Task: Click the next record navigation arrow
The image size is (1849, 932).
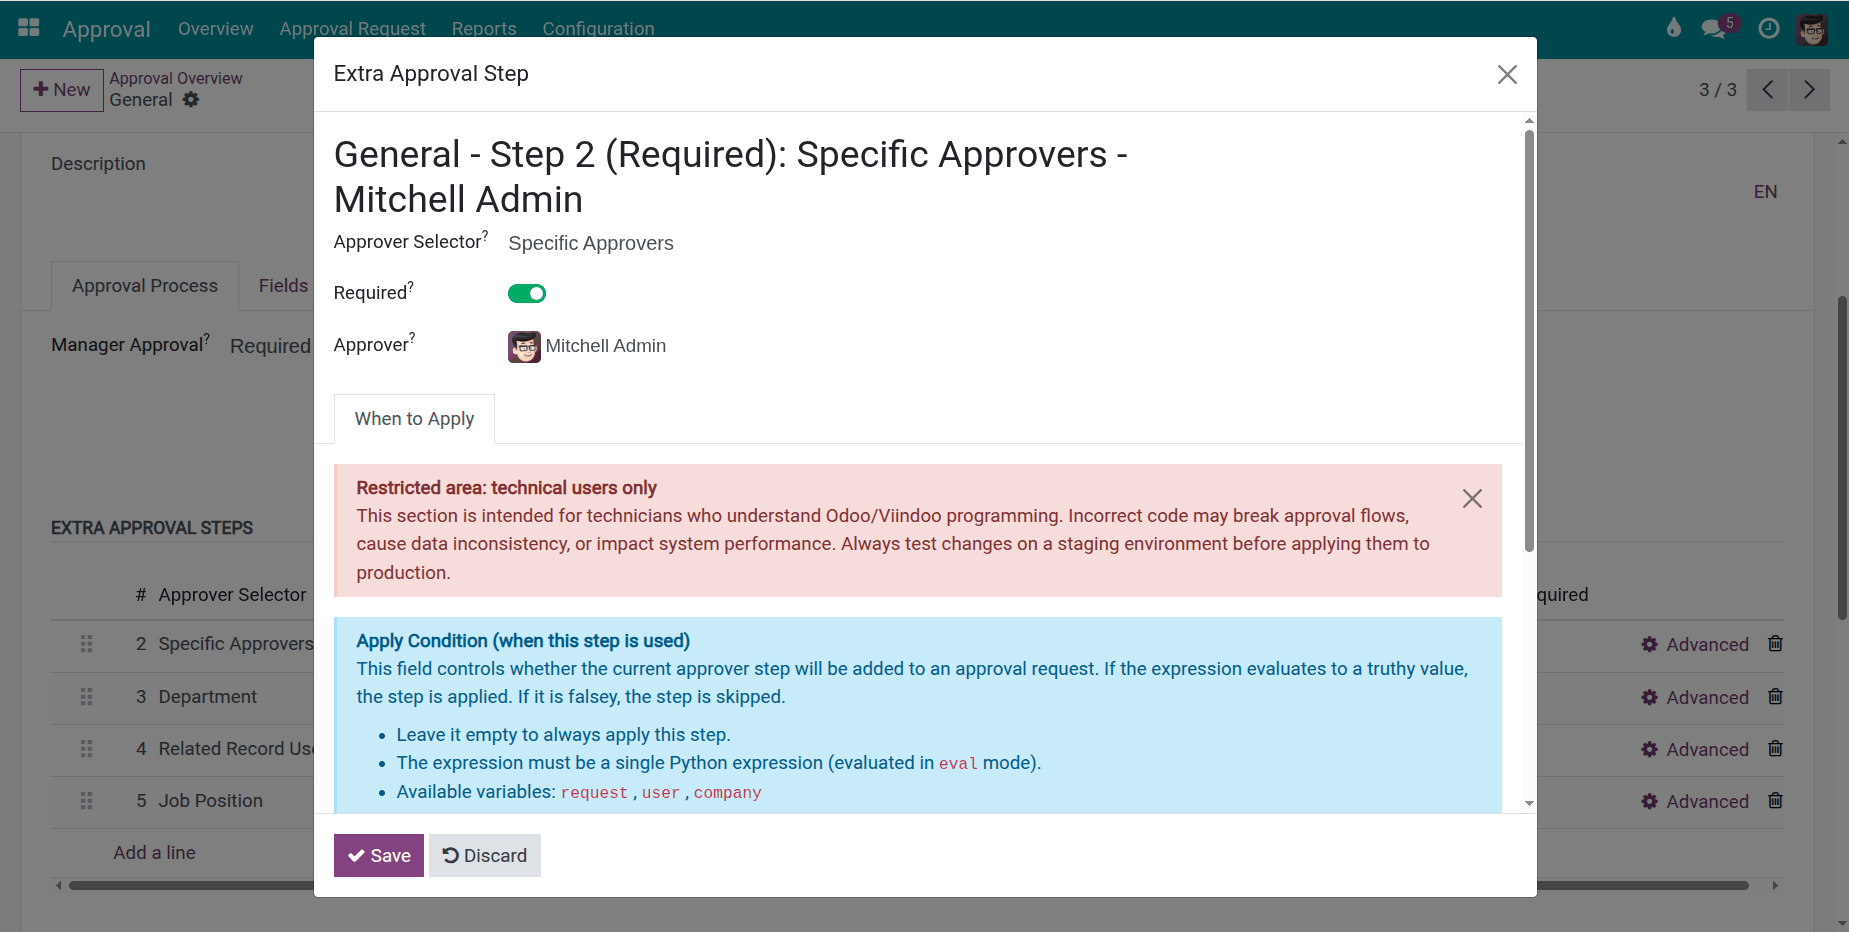Action: pyautogui.click(x=1809, y=90)
